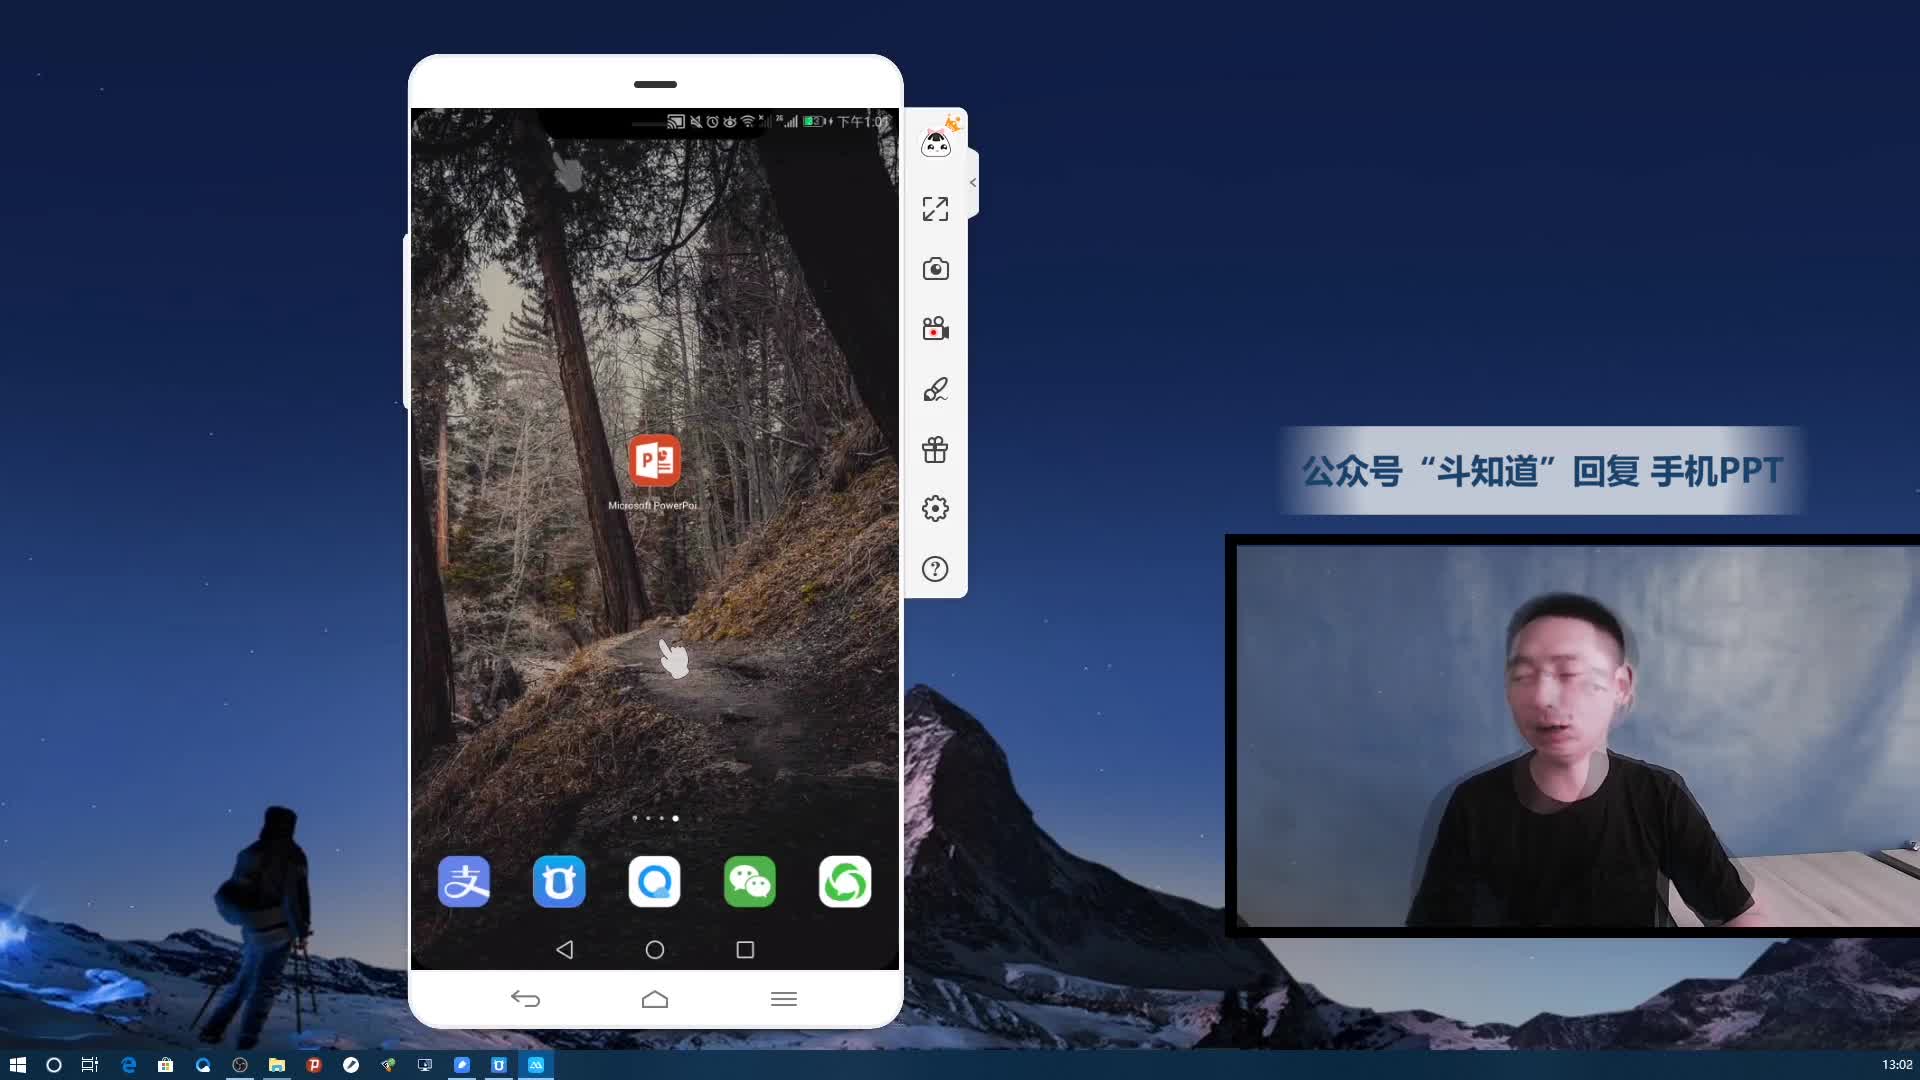Screen dimensions: 1920x1080
Task: Toggle help question mark button
Action: click(936, 570)
